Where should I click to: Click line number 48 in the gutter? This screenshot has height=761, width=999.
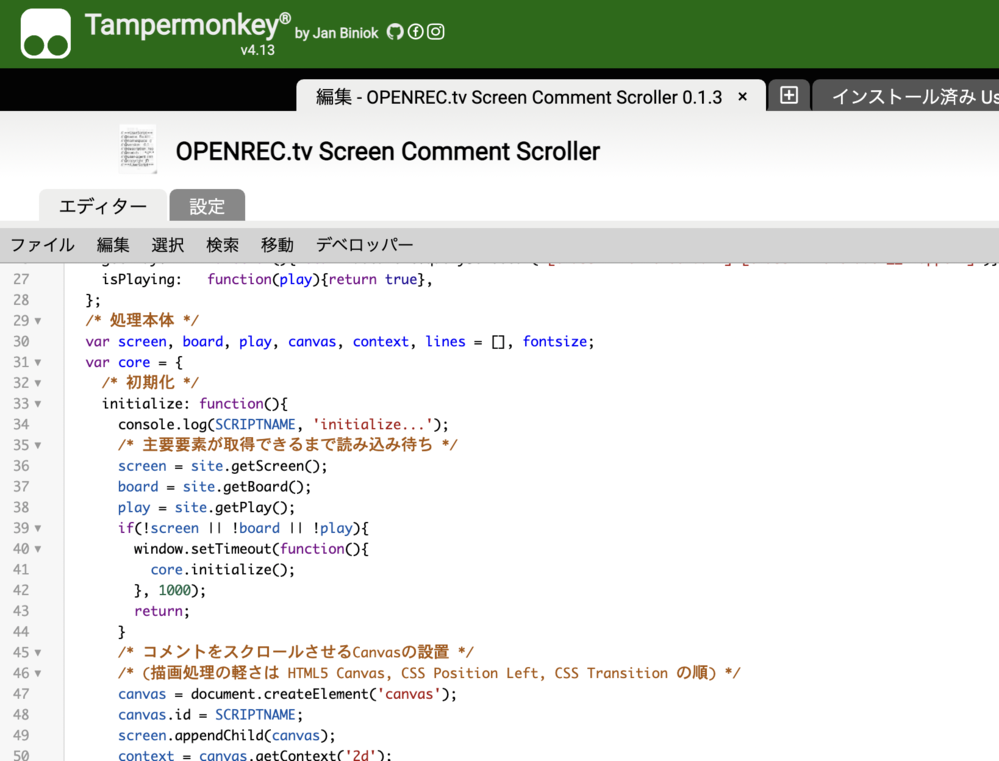pyautogui.click(x=21, y=714)
